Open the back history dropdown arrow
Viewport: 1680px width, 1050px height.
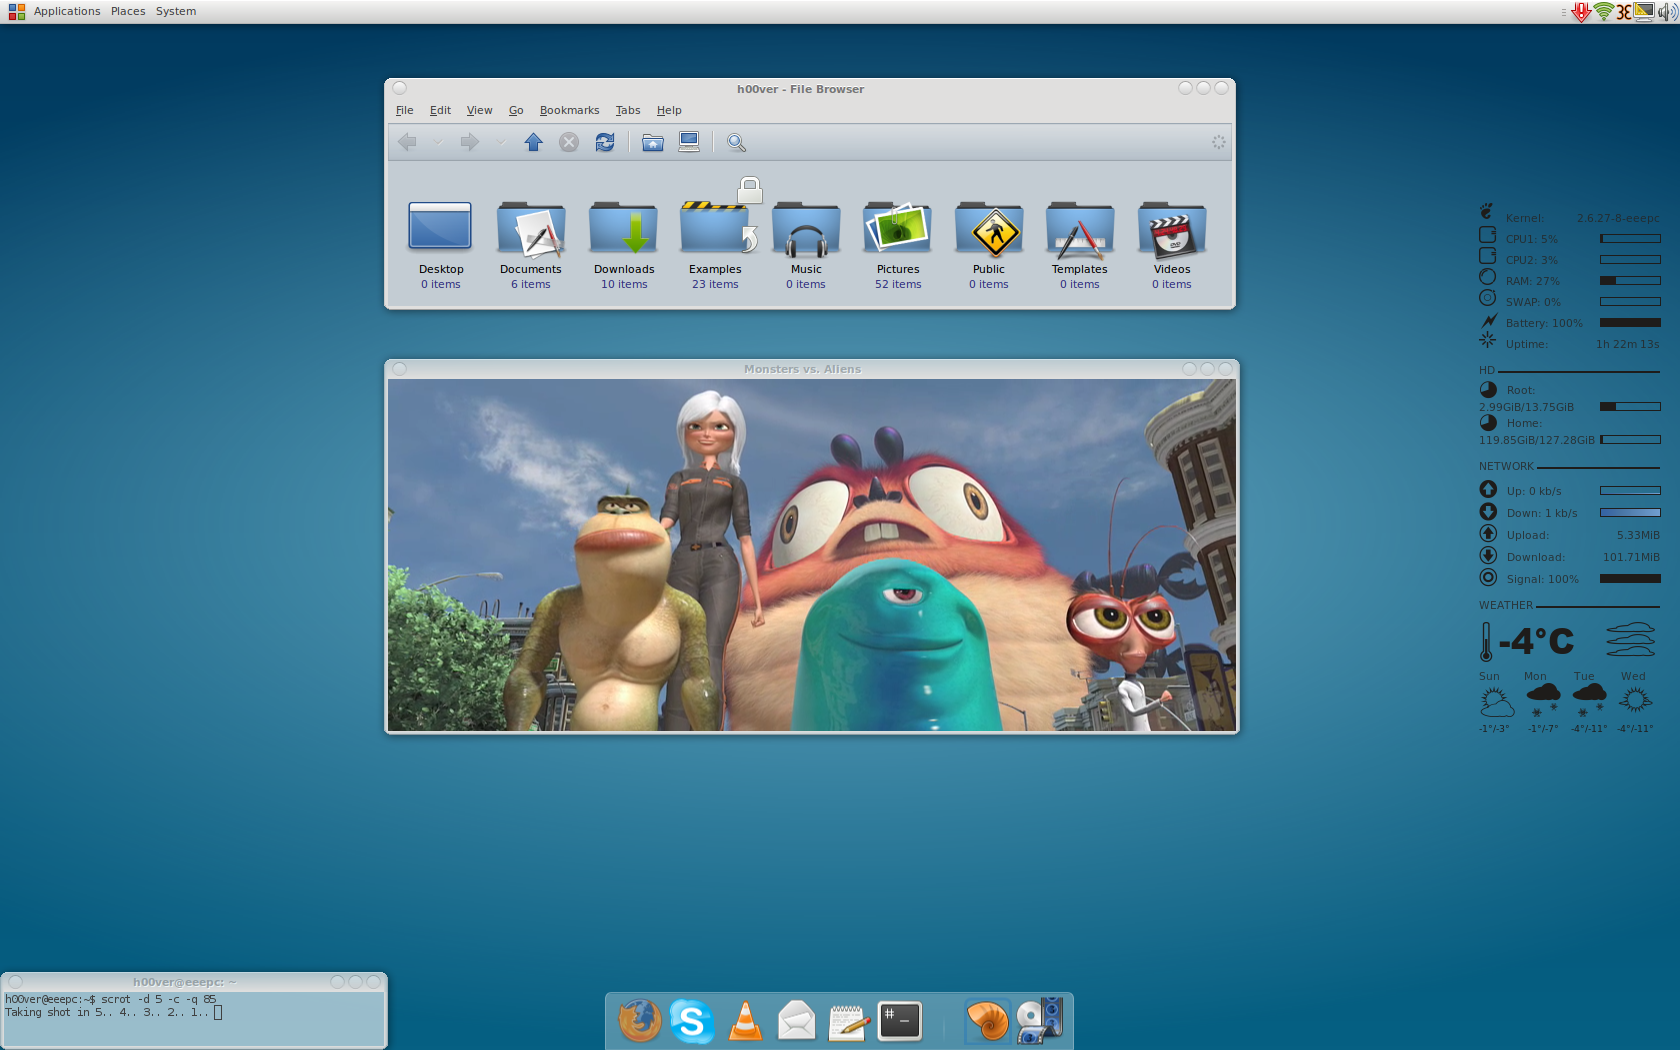coord(438,142)
